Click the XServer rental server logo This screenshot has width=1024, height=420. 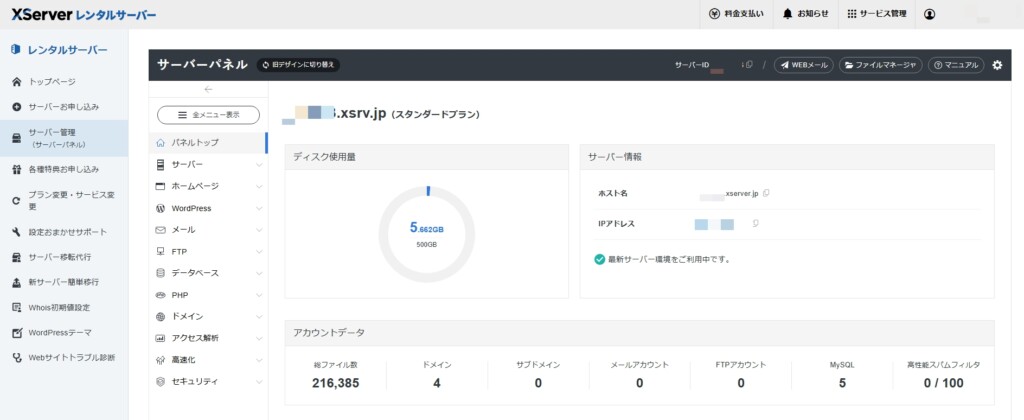84,14
